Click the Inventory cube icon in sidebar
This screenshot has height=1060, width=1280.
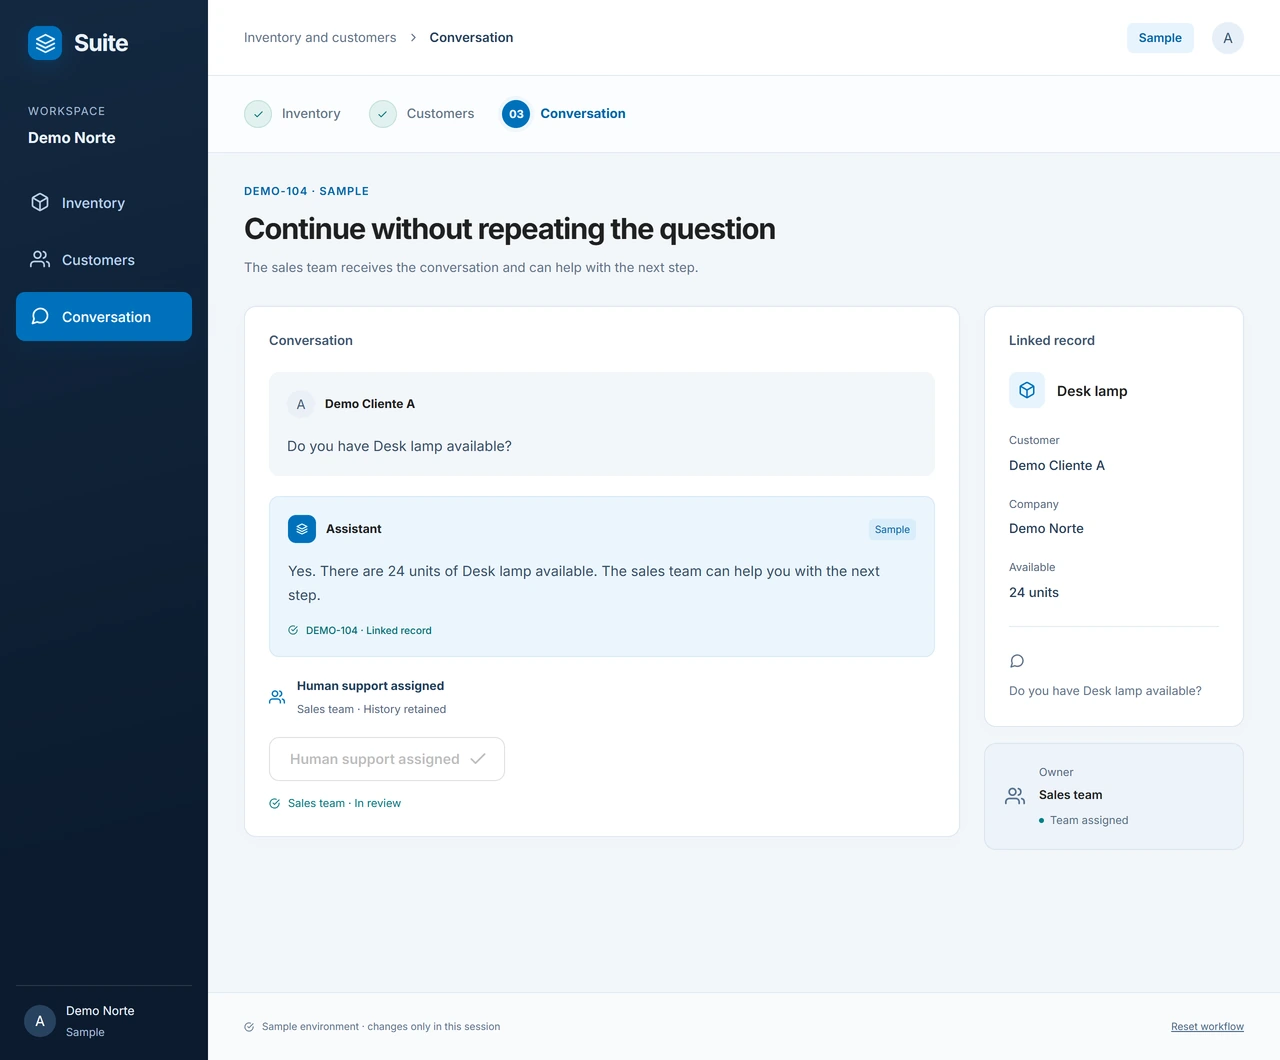(40, 202)
